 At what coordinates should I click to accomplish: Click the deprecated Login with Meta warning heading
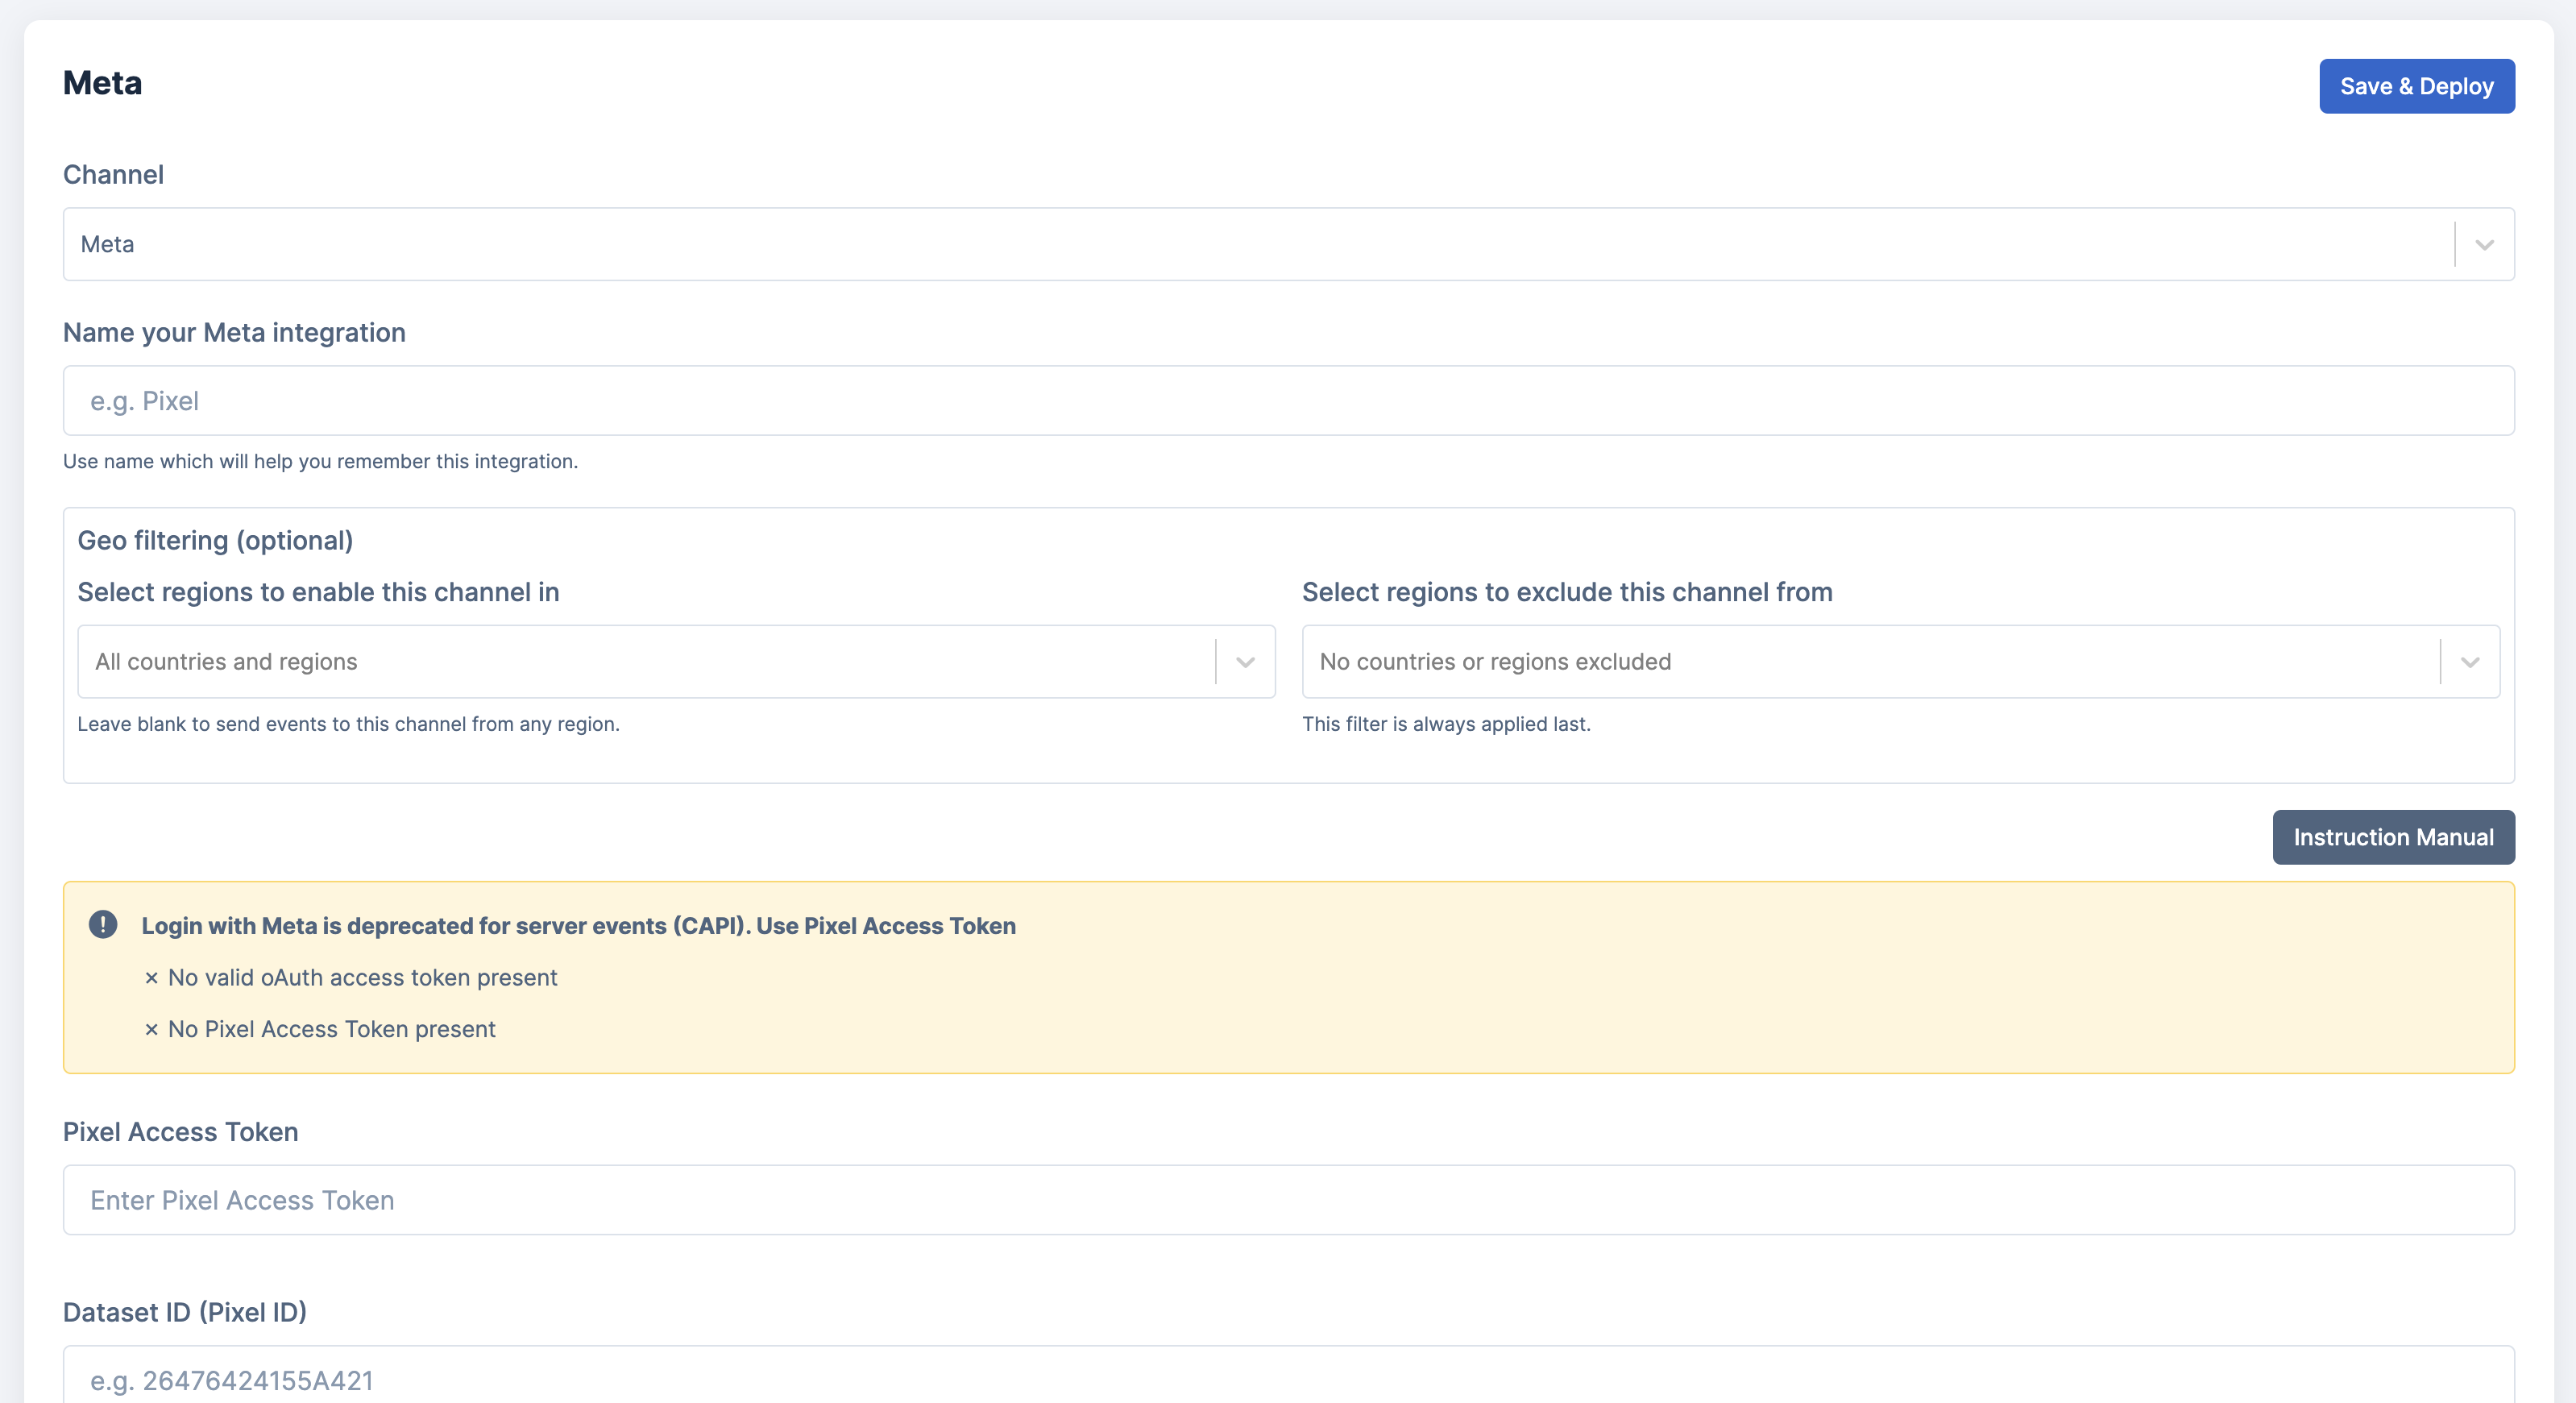[x=578, y=926]
